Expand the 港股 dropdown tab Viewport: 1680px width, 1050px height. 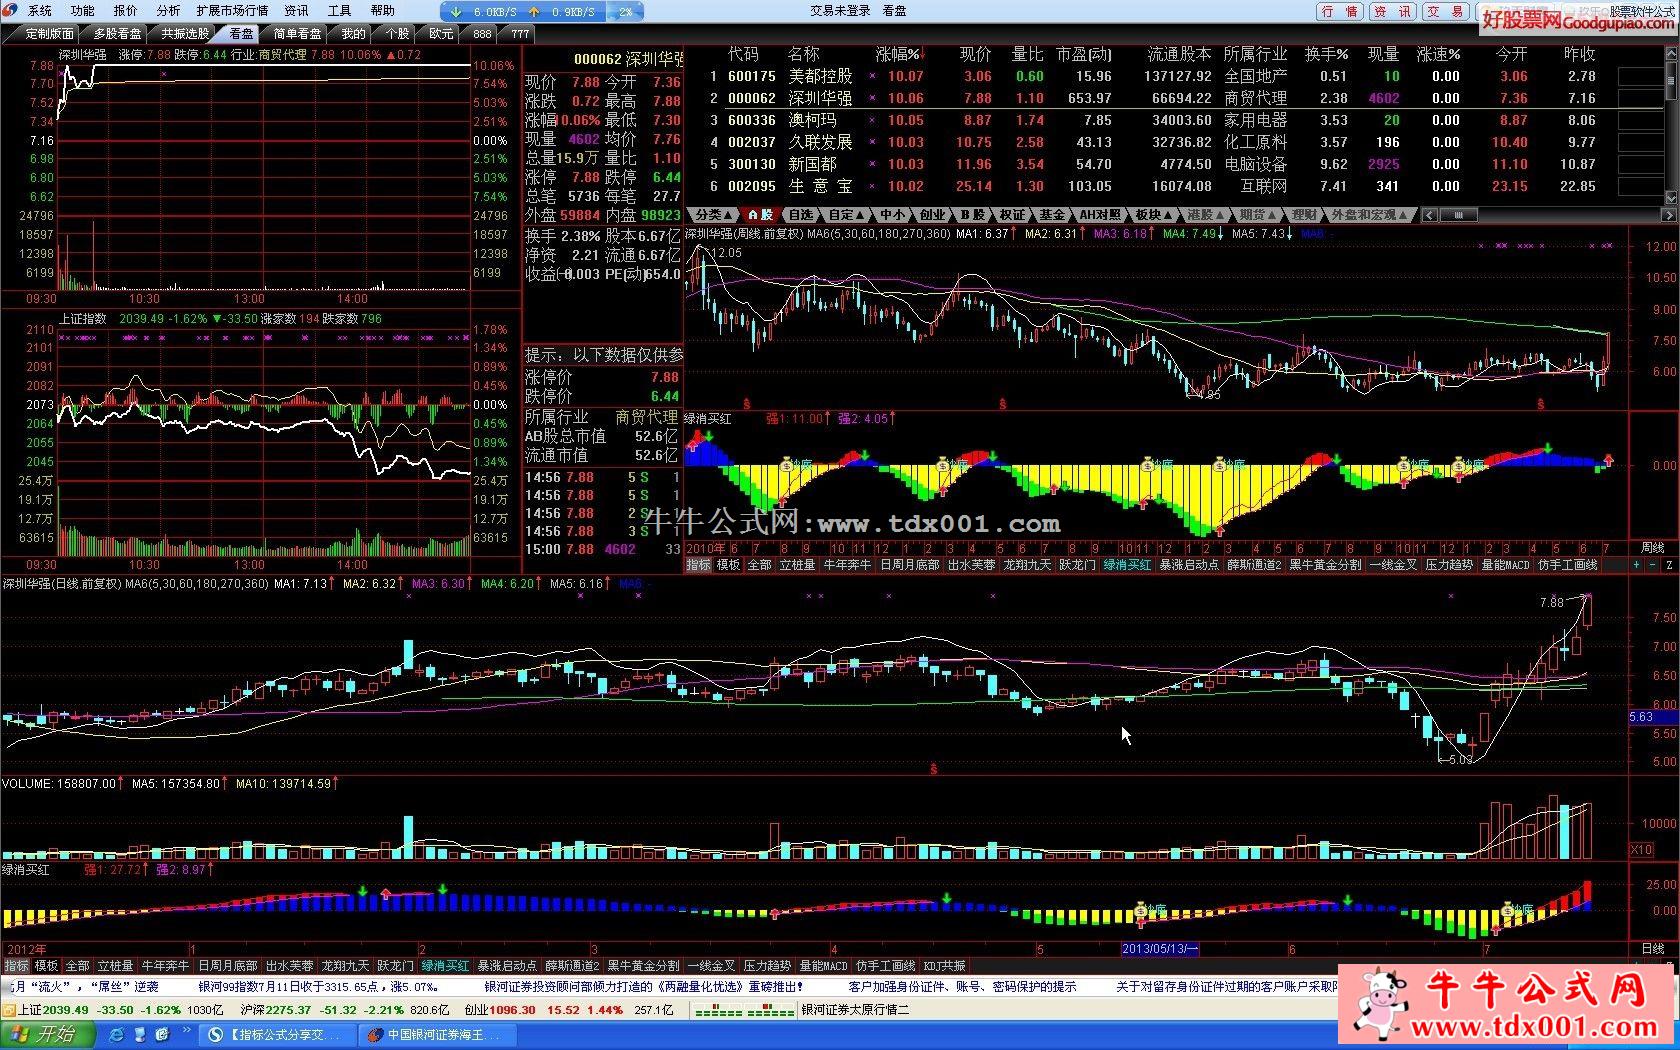[x=1205, y=215]
